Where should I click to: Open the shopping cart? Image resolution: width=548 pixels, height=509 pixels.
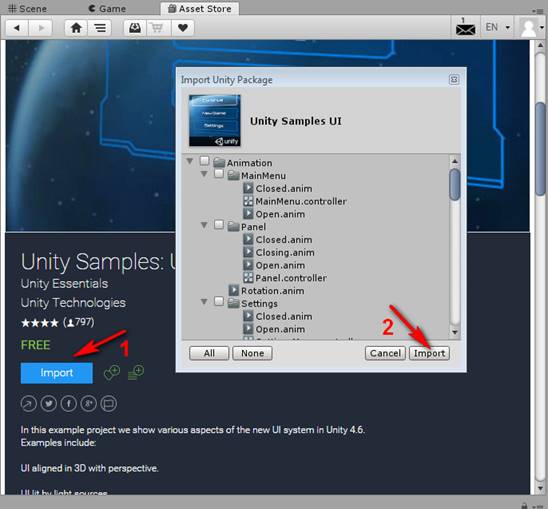158,28
